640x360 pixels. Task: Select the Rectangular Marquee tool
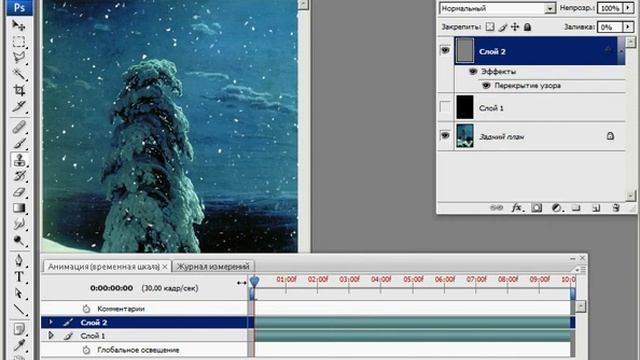(x=19, y=42)
